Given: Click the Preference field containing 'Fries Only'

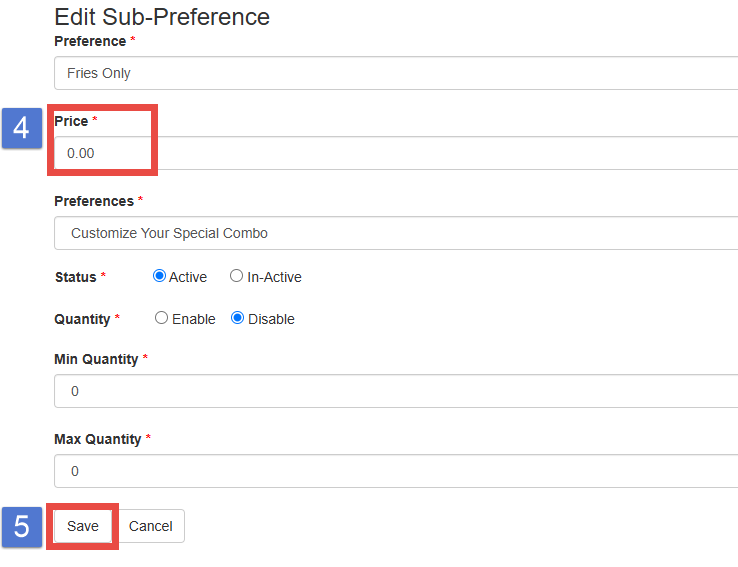Looking at the screenshot, I should [x=395, y=73].
